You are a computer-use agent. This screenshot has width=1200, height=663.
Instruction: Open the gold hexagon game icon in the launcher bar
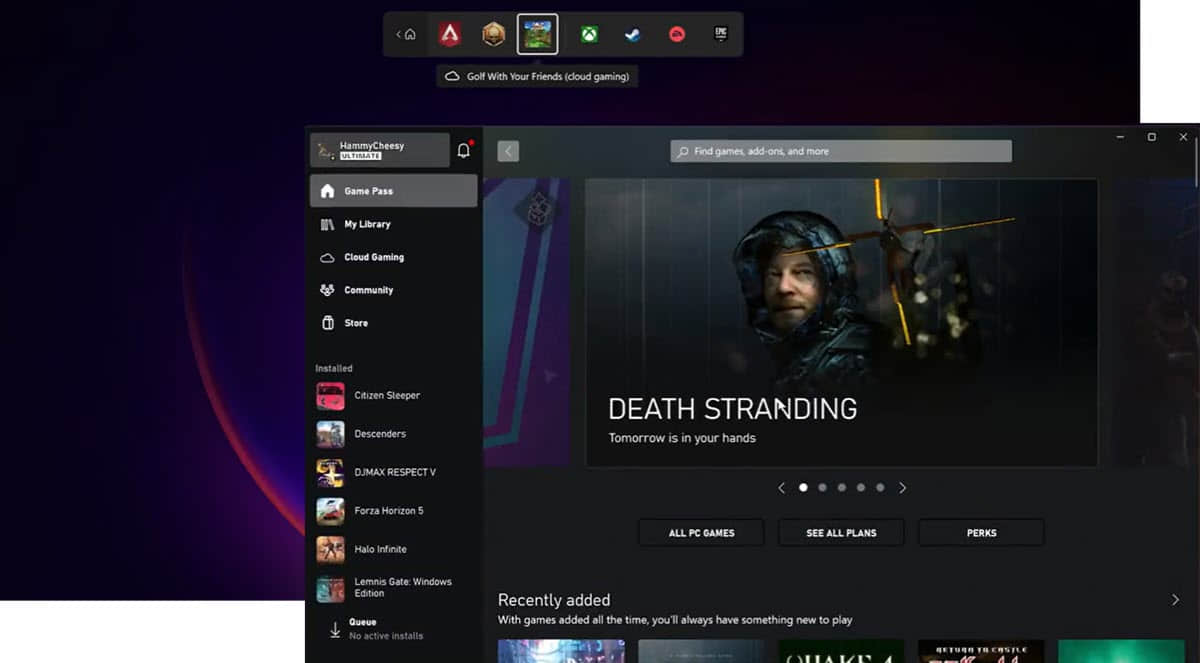tap(493, 35)
